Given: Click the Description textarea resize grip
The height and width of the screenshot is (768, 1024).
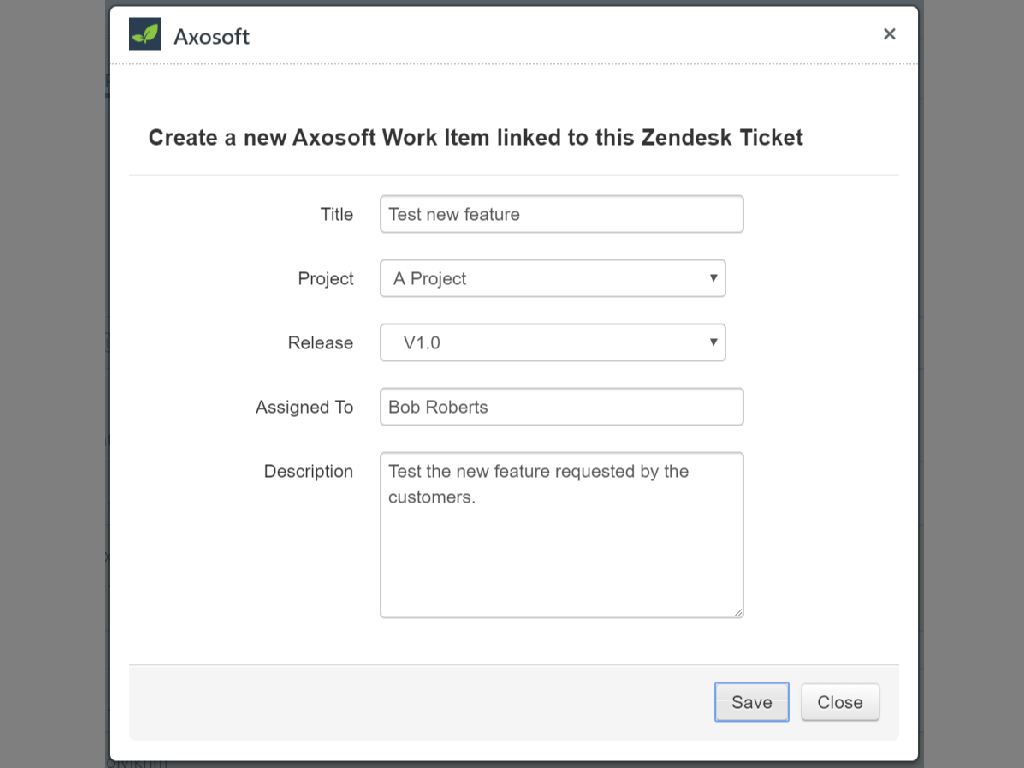Looking at the screenshot, I should tap(738, 612).
